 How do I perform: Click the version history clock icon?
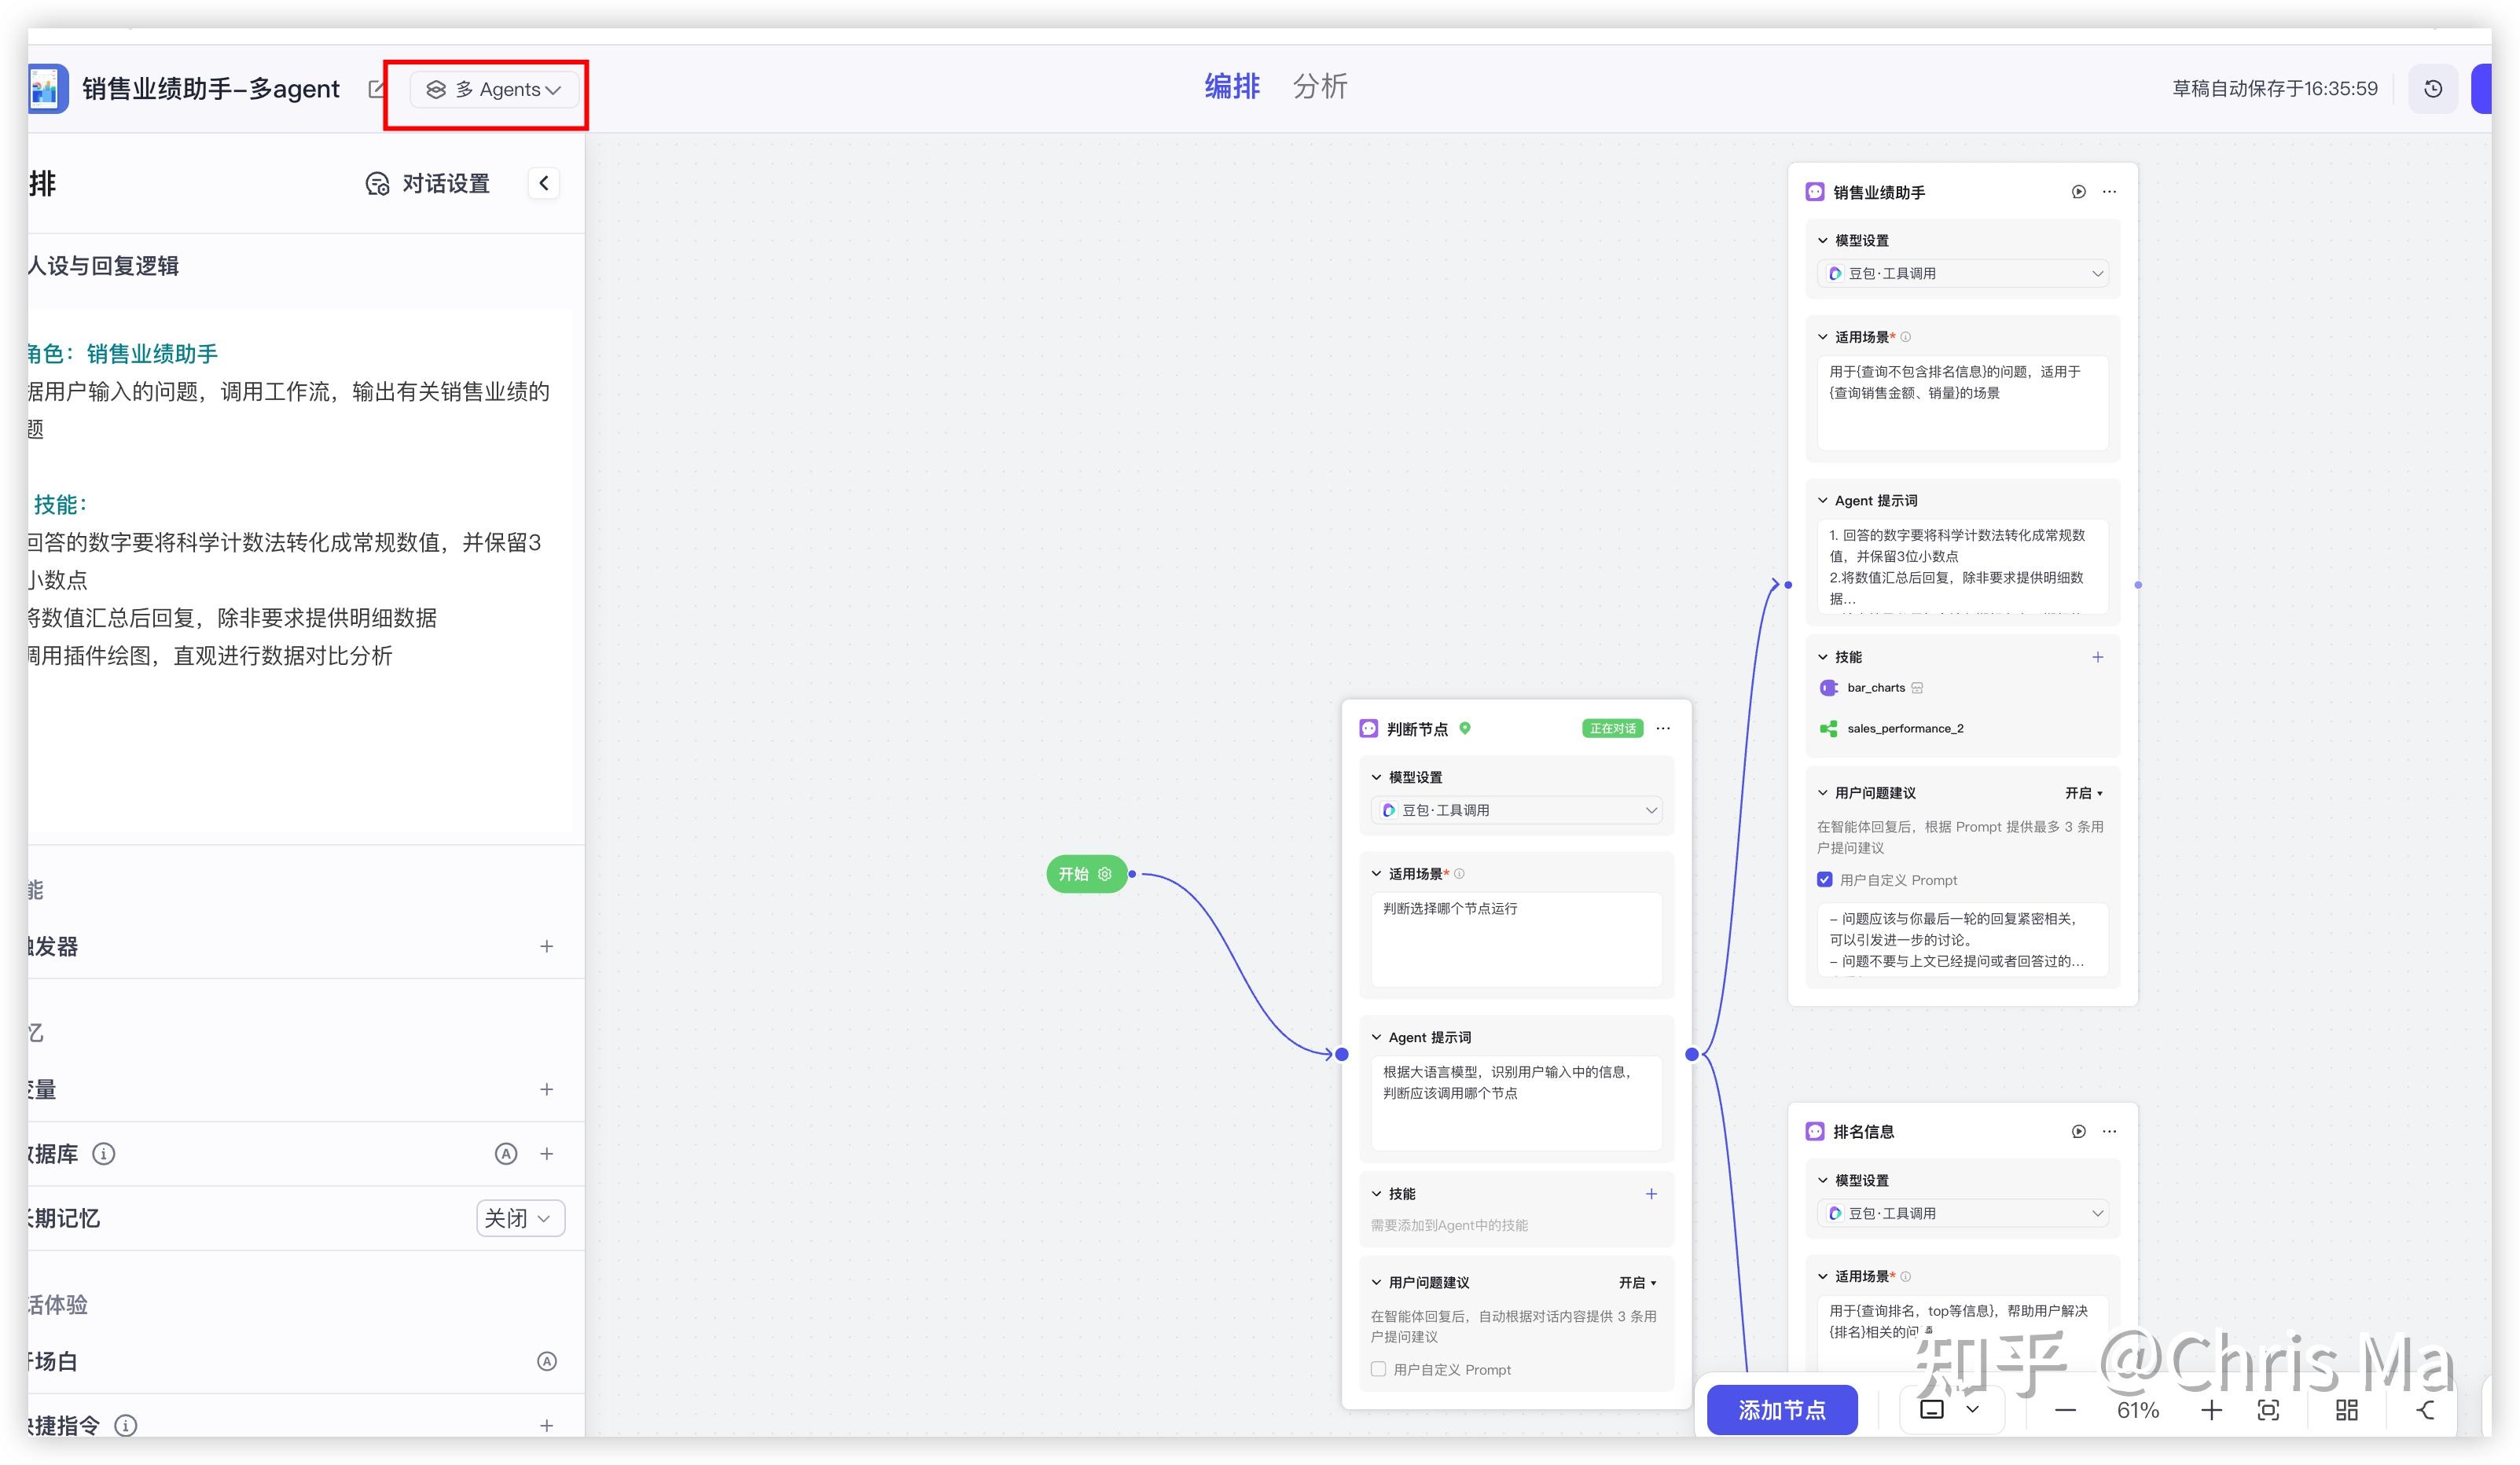click(x=2433, y=89)
